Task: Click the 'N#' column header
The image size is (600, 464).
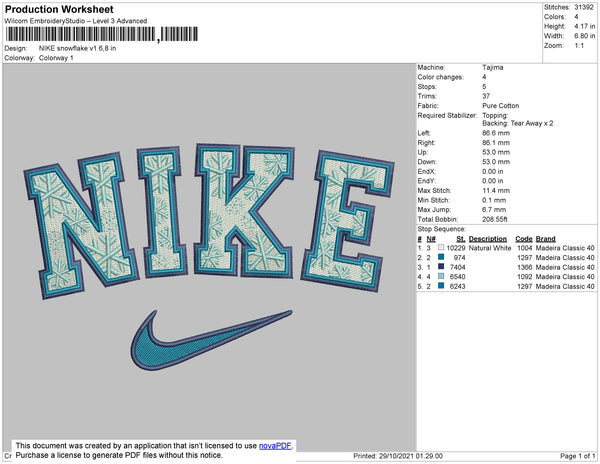Action: (431, 239)
